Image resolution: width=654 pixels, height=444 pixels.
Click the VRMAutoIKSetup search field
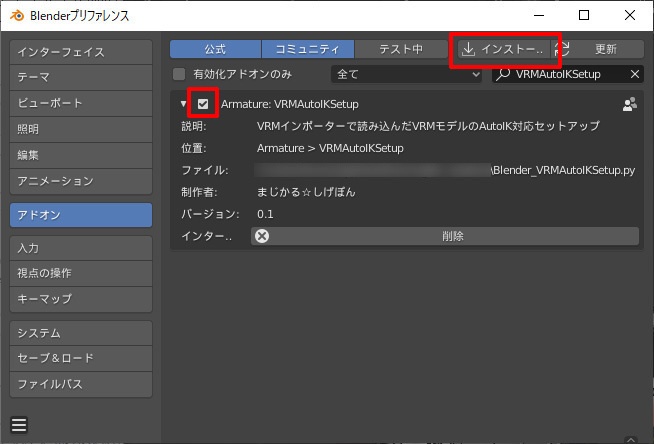pos(568,74)
